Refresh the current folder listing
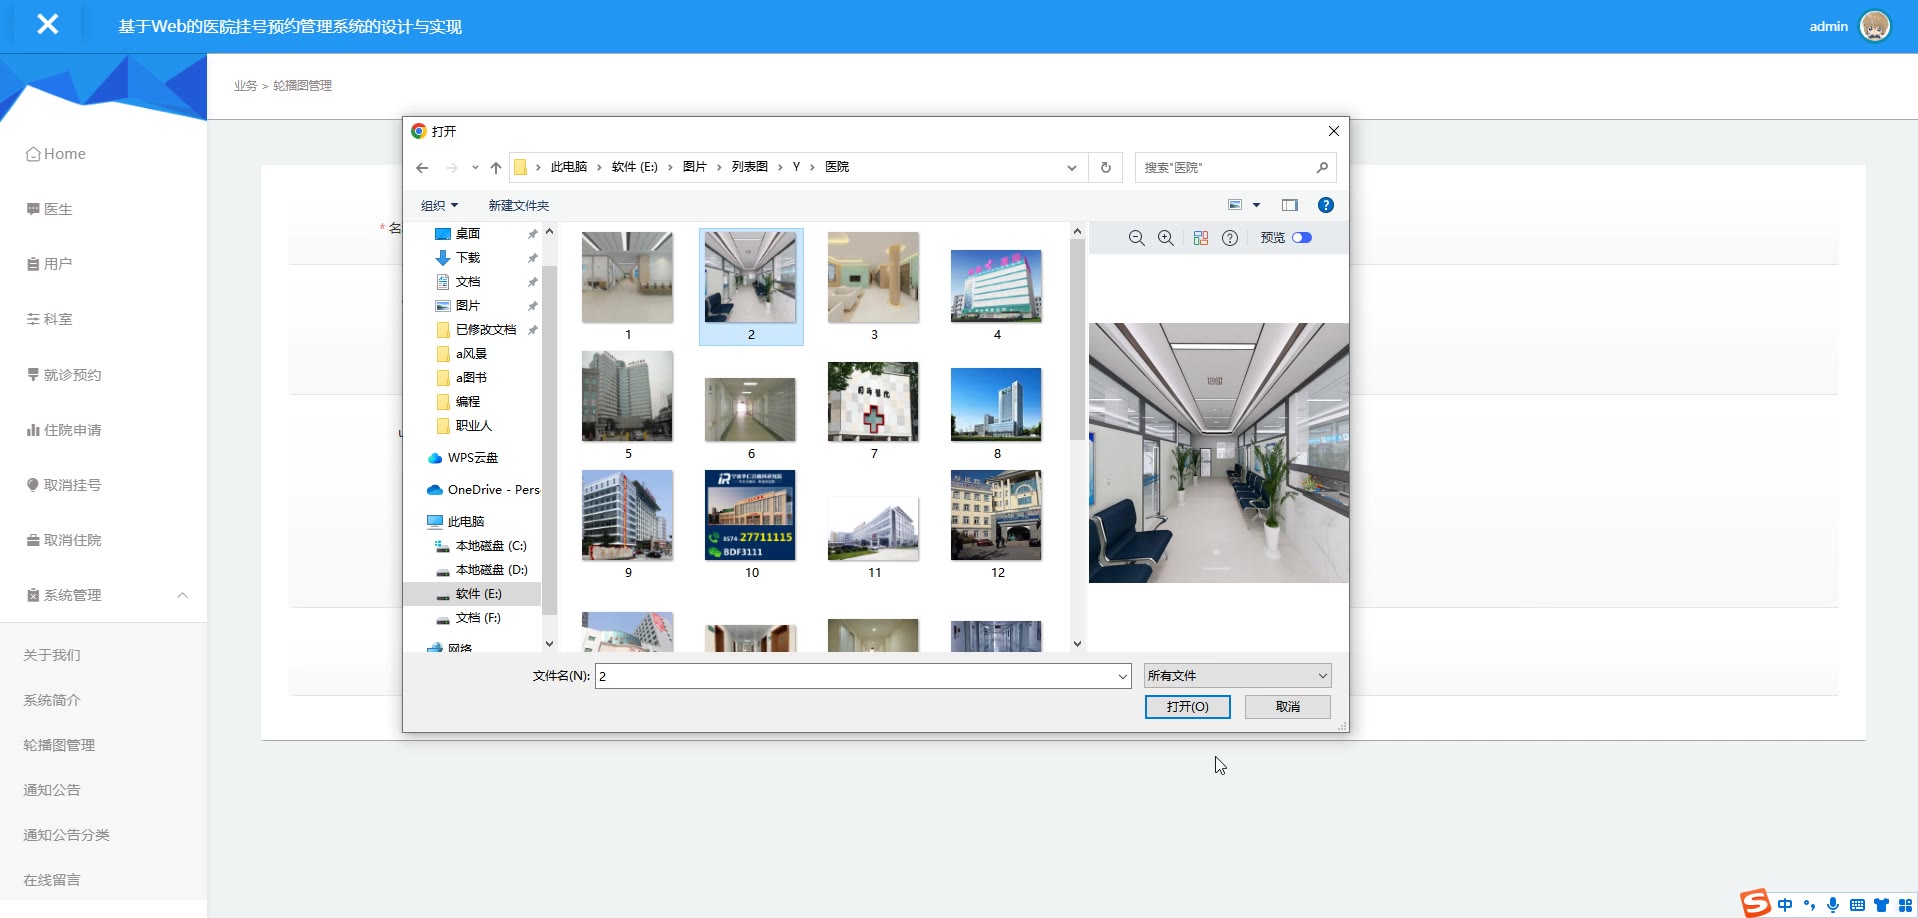1918x918 pixels. (1106, 168)
